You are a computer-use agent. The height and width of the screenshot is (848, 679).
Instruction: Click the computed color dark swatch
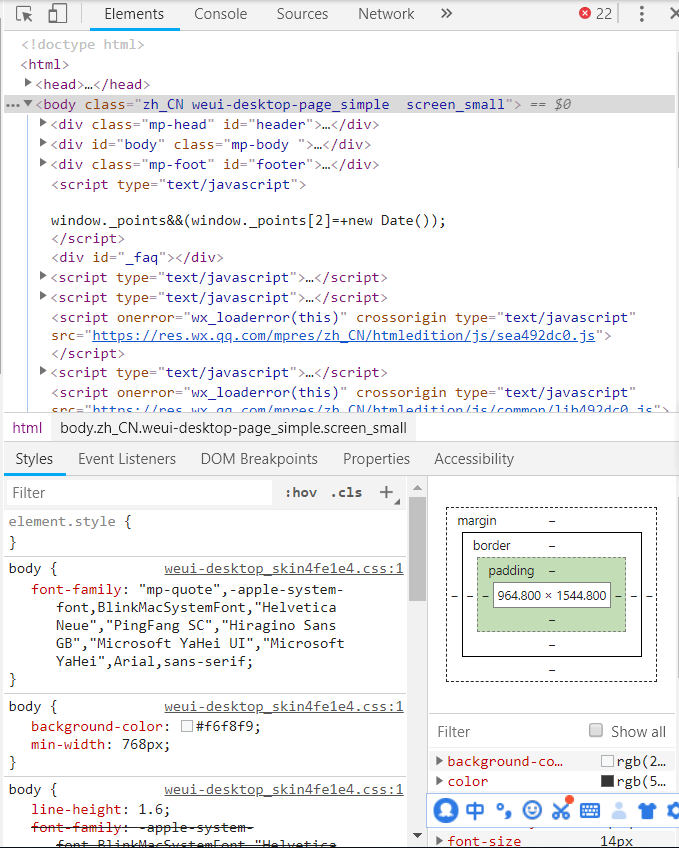point(607,781)
